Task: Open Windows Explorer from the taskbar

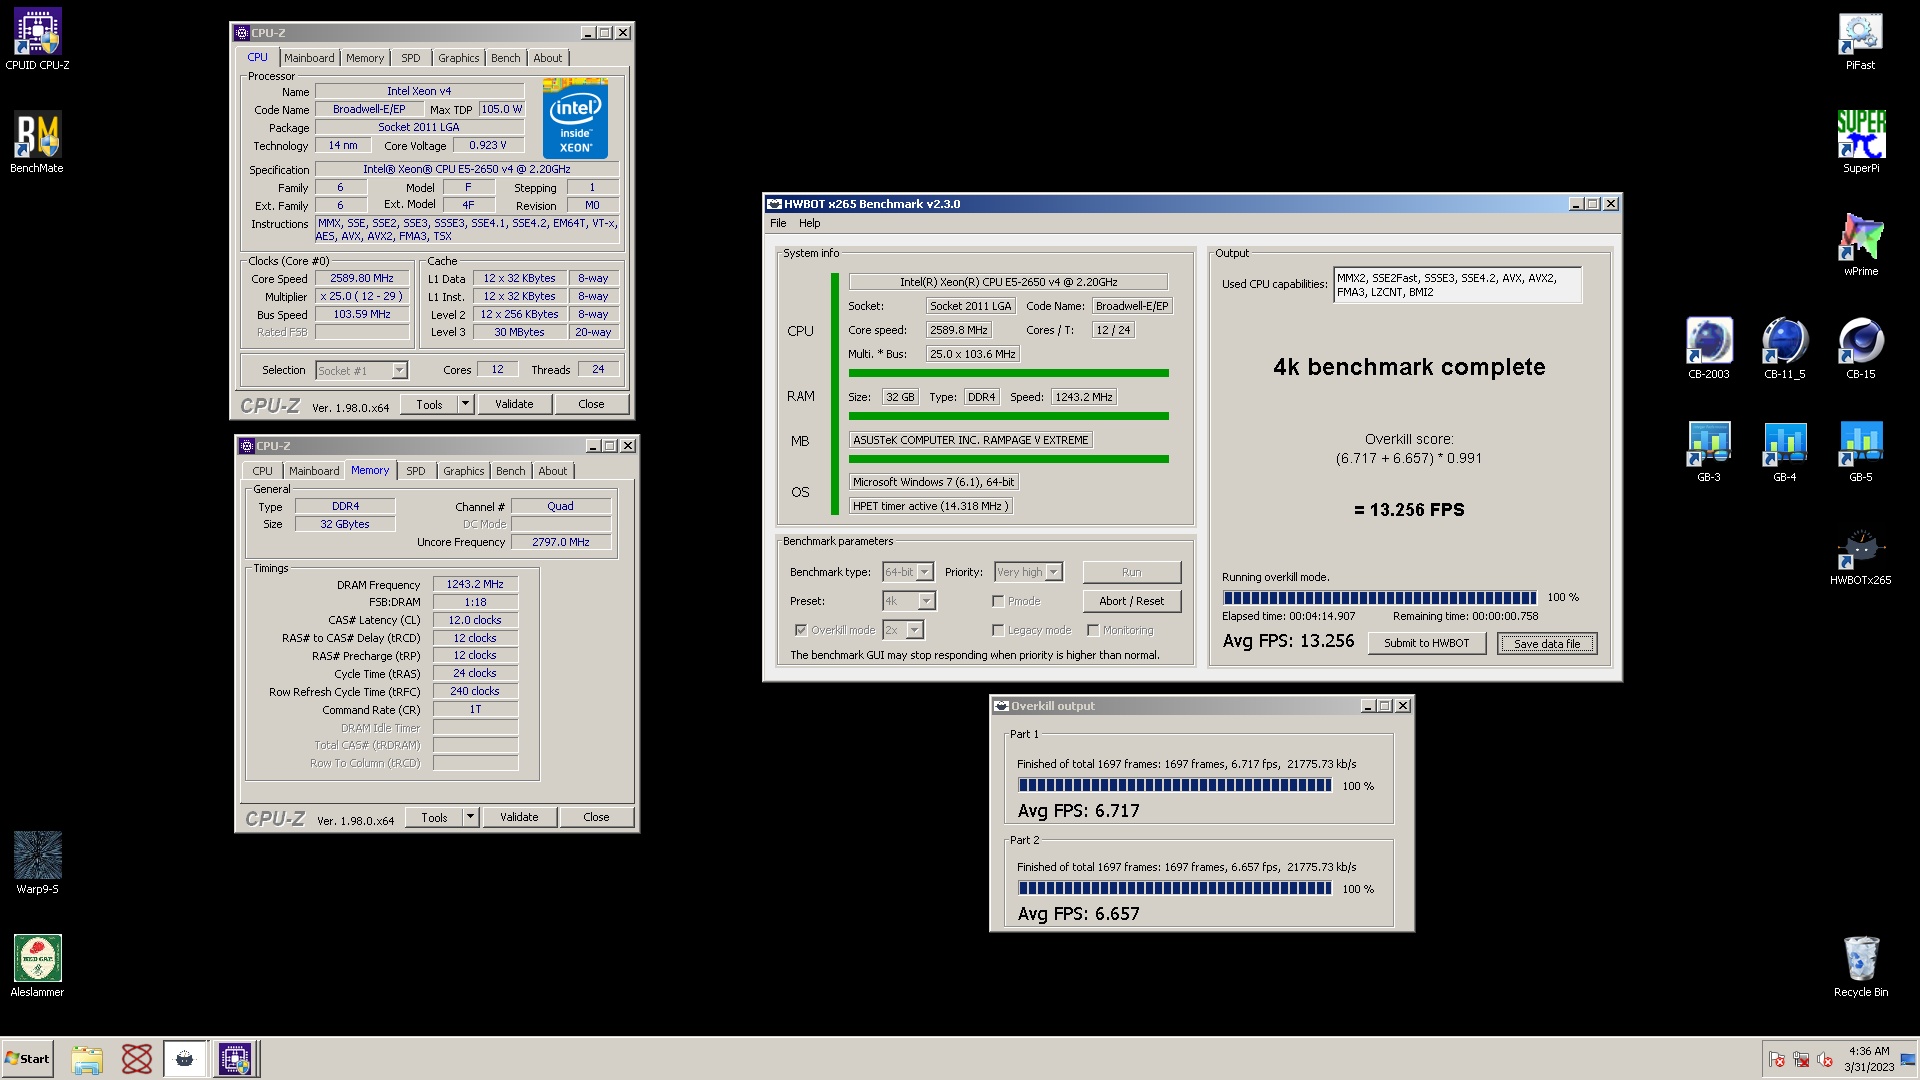Action: [x=87, y=1059]
